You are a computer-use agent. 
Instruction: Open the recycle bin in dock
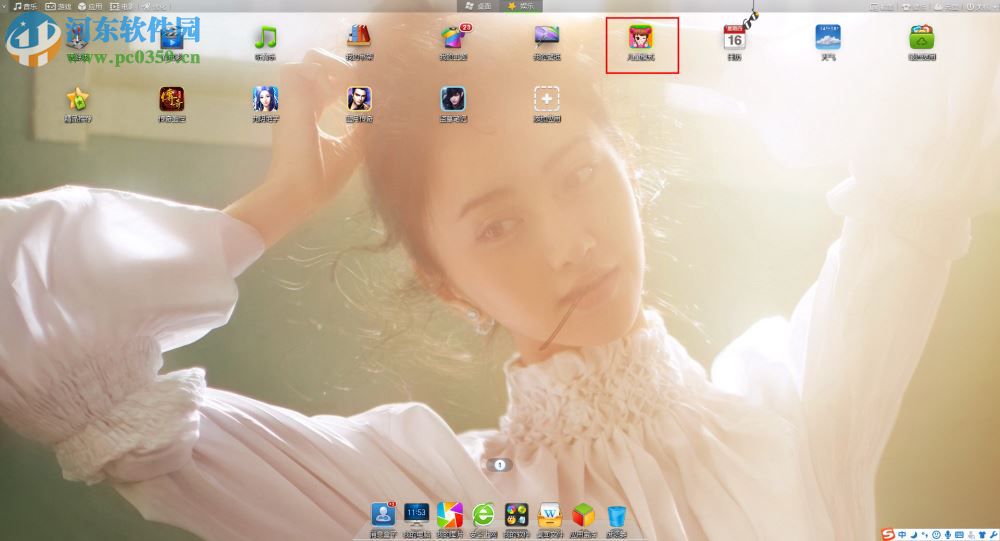[x=617, y=515]
